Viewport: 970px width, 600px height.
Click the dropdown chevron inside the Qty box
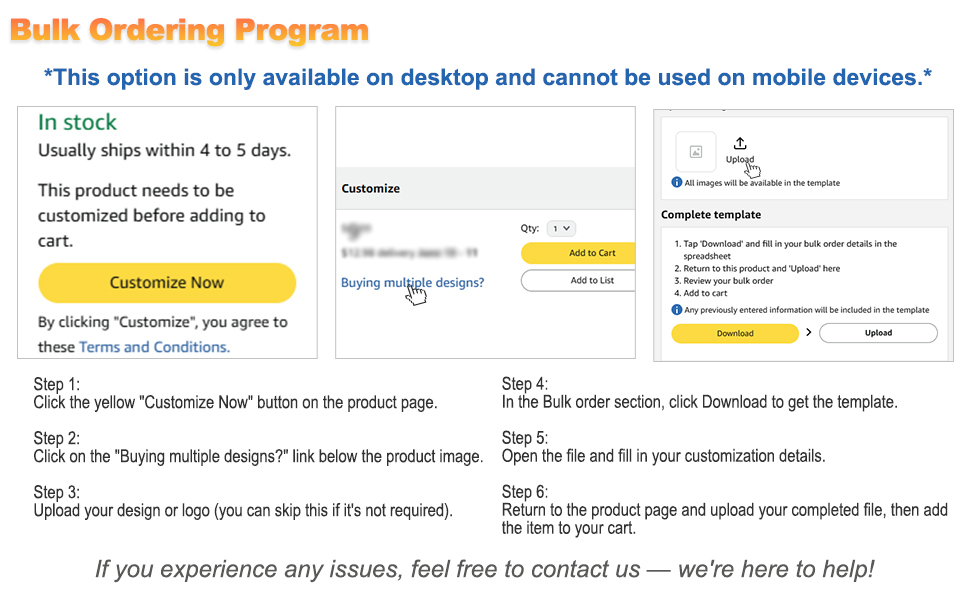tap(567, 228)
